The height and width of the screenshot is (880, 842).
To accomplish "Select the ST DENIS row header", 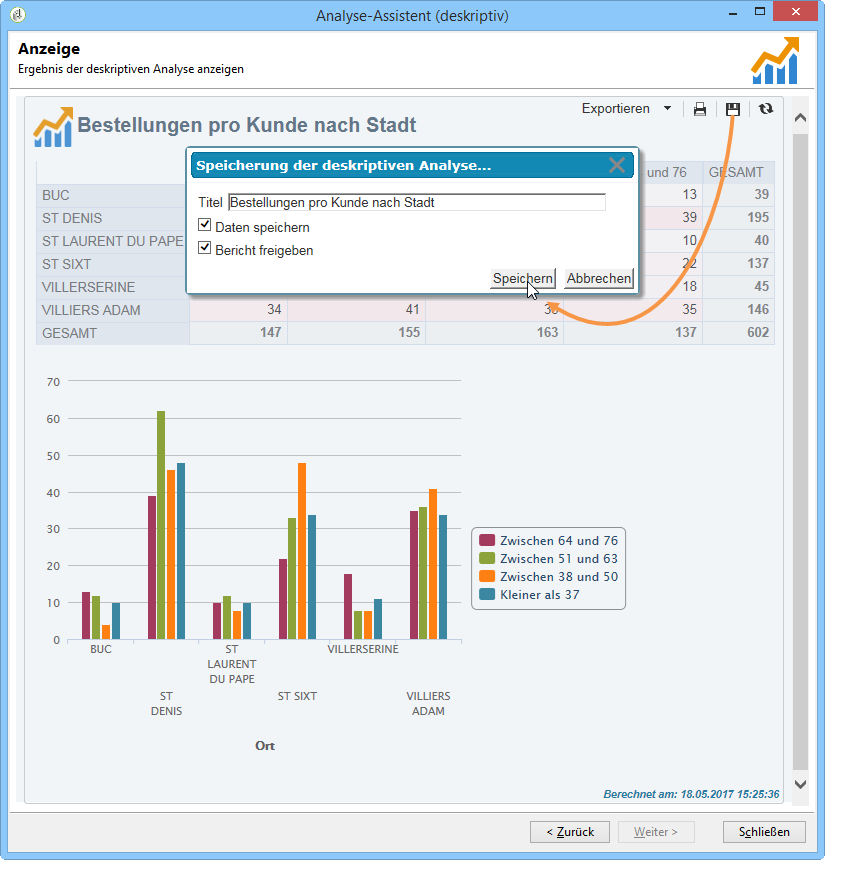I will [112, 218].
